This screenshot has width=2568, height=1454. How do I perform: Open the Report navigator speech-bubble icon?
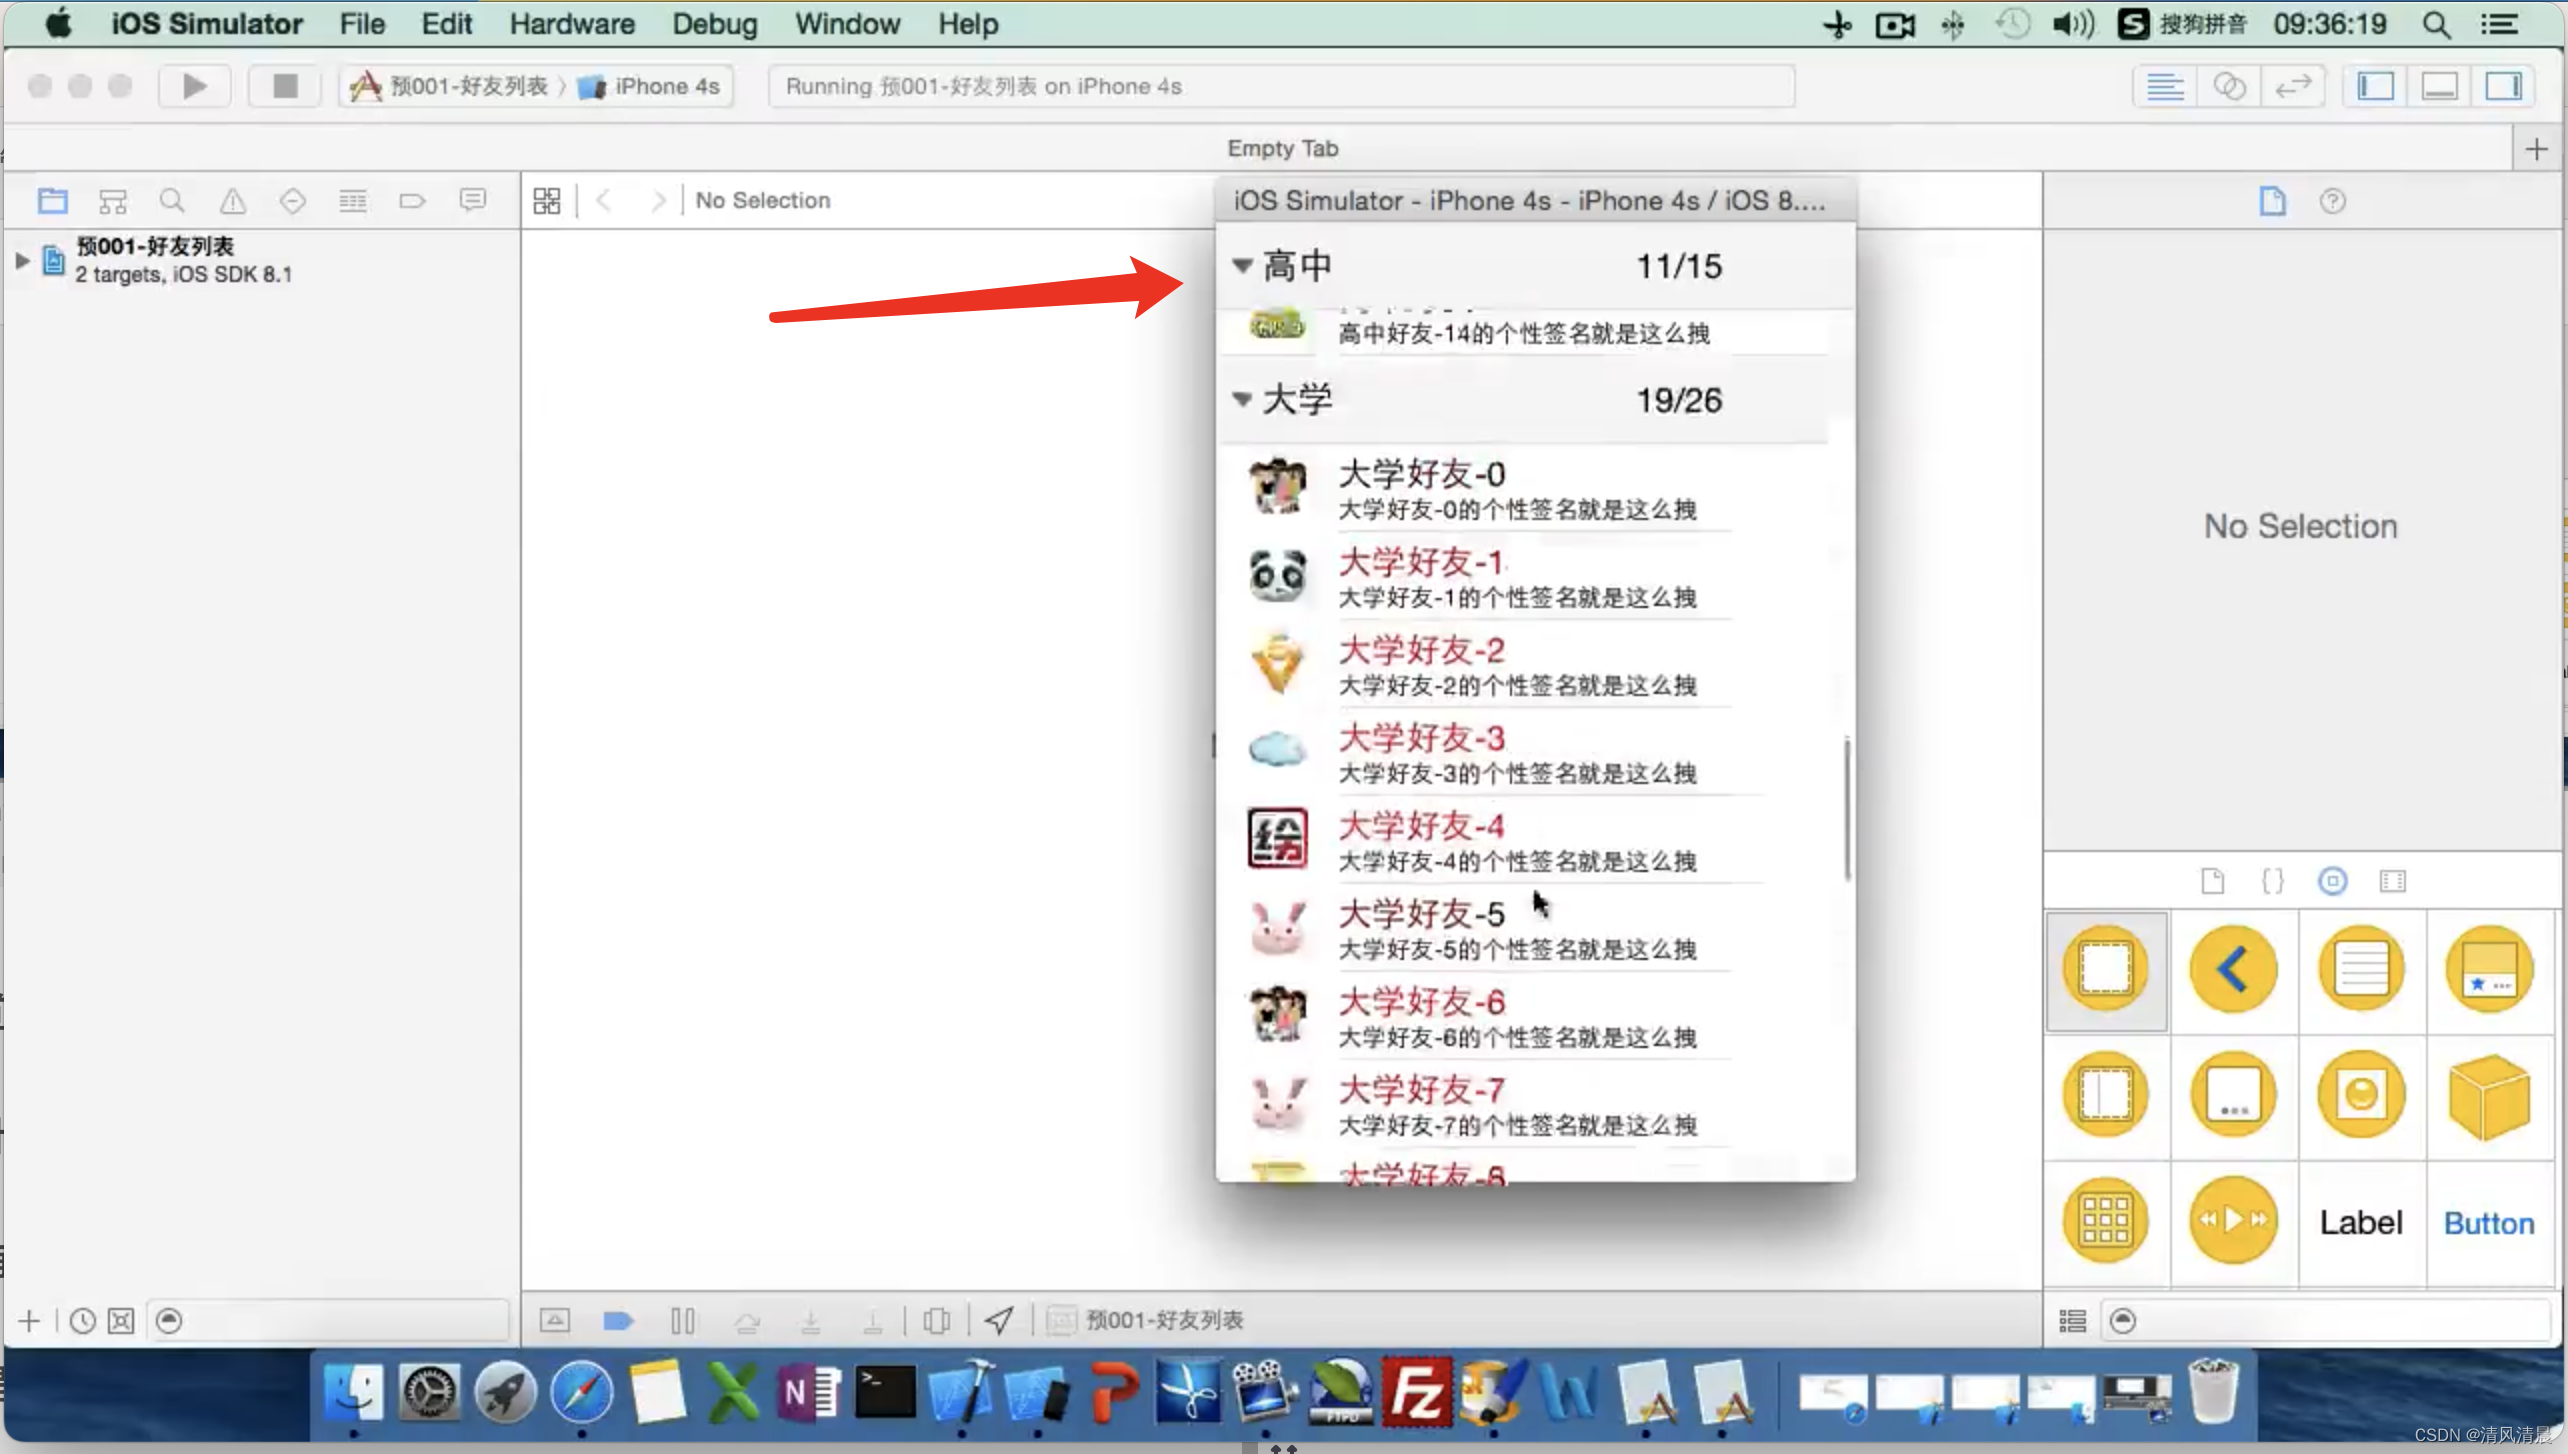click(x=472, y=201)
